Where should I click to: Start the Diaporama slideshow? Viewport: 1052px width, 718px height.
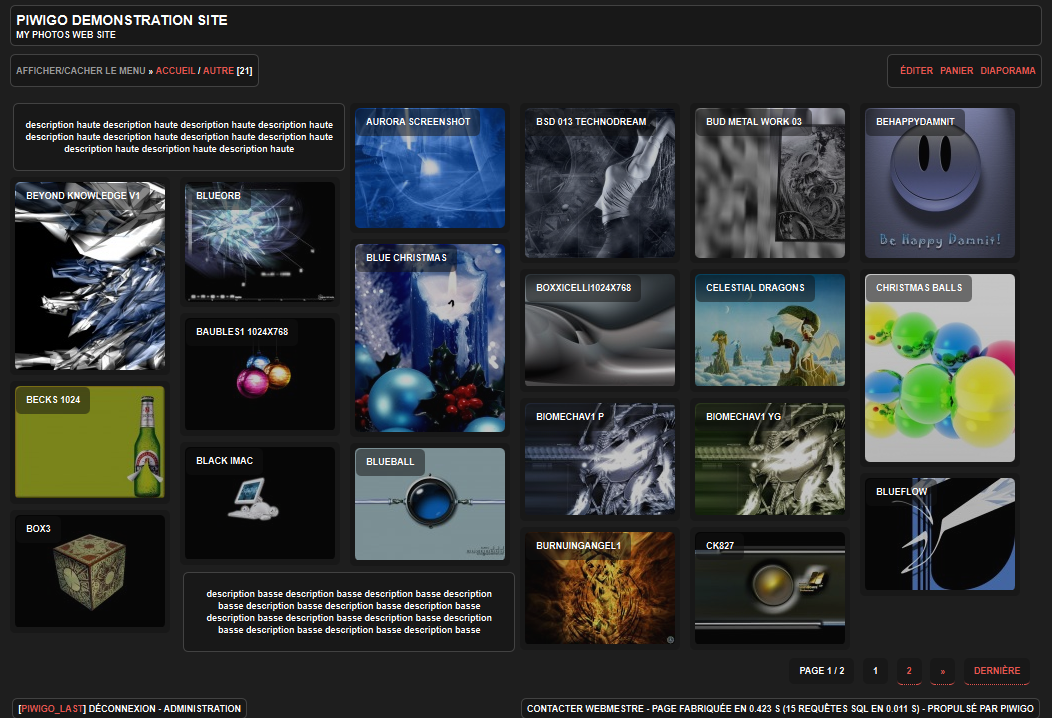1008,71
